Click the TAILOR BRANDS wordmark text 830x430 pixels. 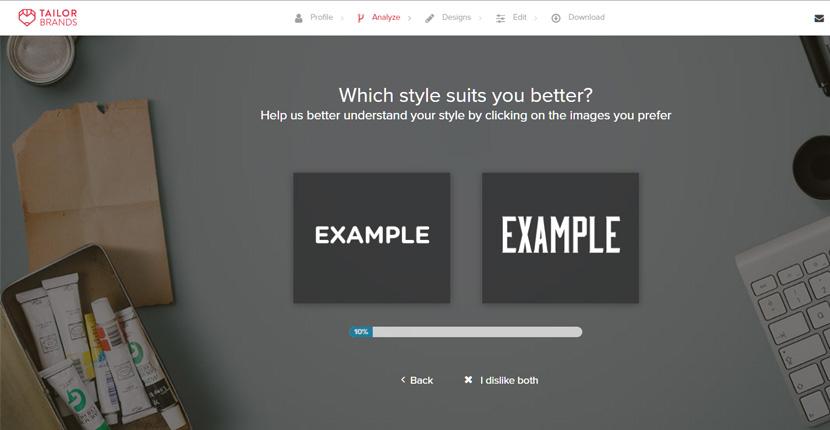58,17
